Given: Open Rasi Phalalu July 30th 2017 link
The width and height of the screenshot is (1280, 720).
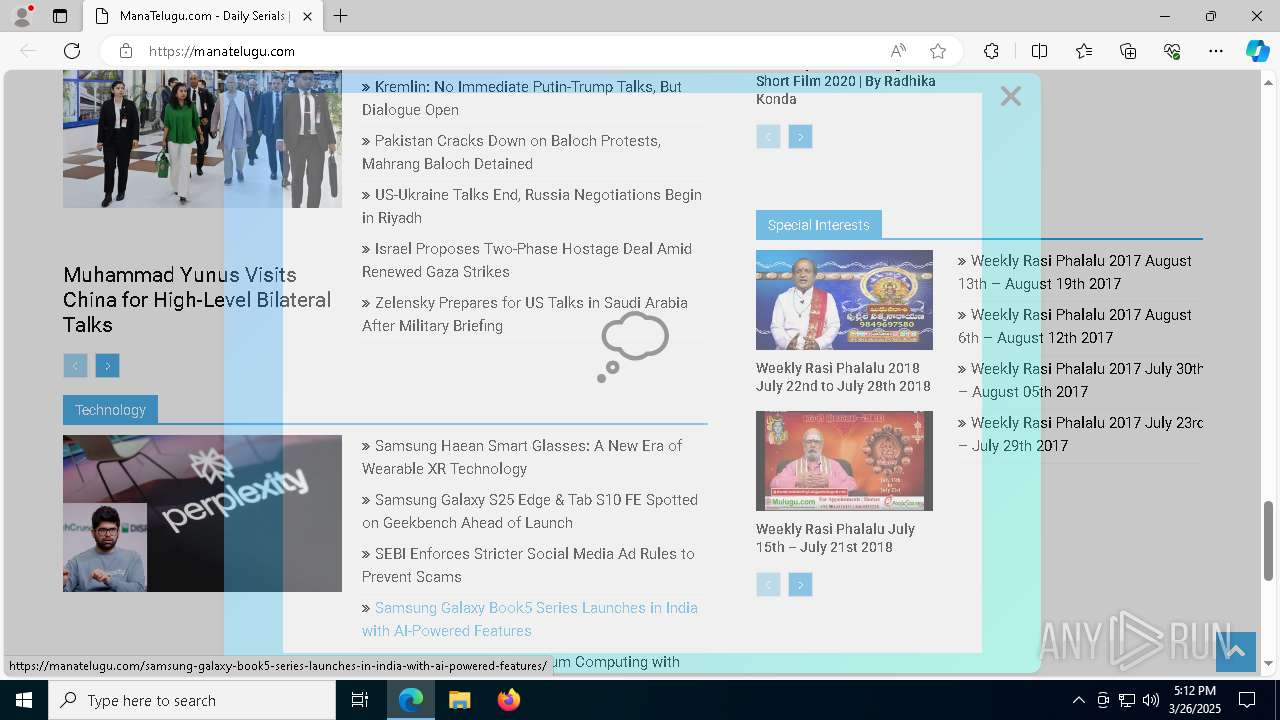Looking at the screenshot, I should [x=1080, y=380].
